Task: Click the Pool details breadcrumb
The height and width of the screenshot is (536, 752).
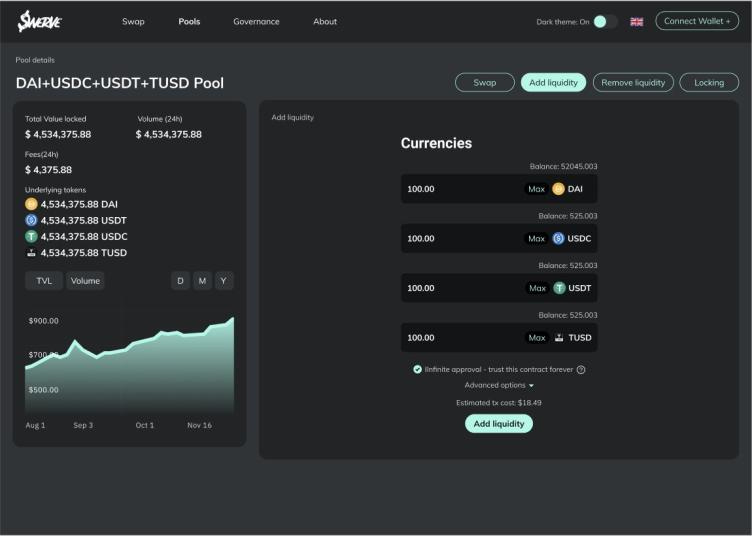Action: (35, 60)
